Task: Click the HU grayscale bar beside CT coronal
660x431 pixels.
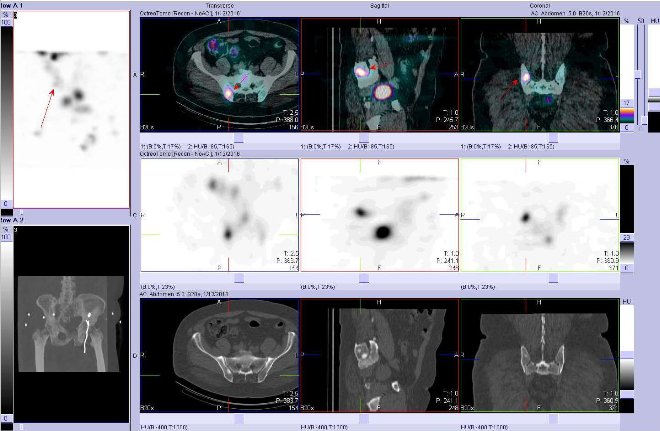Action: 626,355
